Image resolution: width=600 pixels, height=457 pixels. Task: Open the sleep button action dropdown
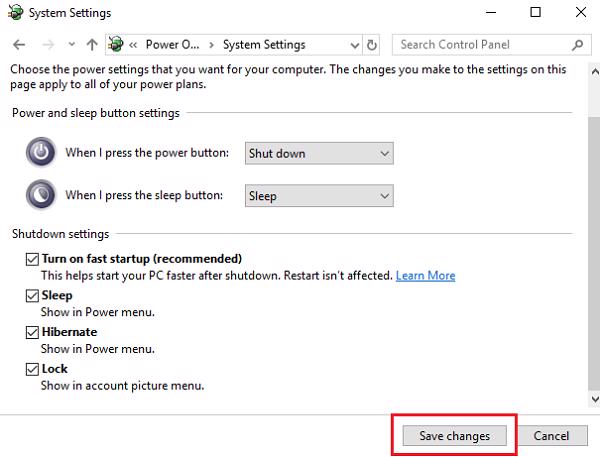click(319, 196)
